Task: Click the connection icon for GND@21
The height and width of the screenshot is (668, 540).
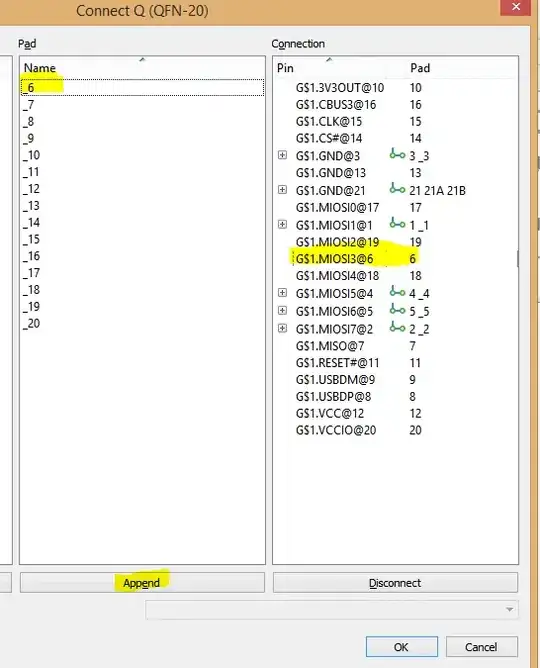Action: [x=397, y=188]
